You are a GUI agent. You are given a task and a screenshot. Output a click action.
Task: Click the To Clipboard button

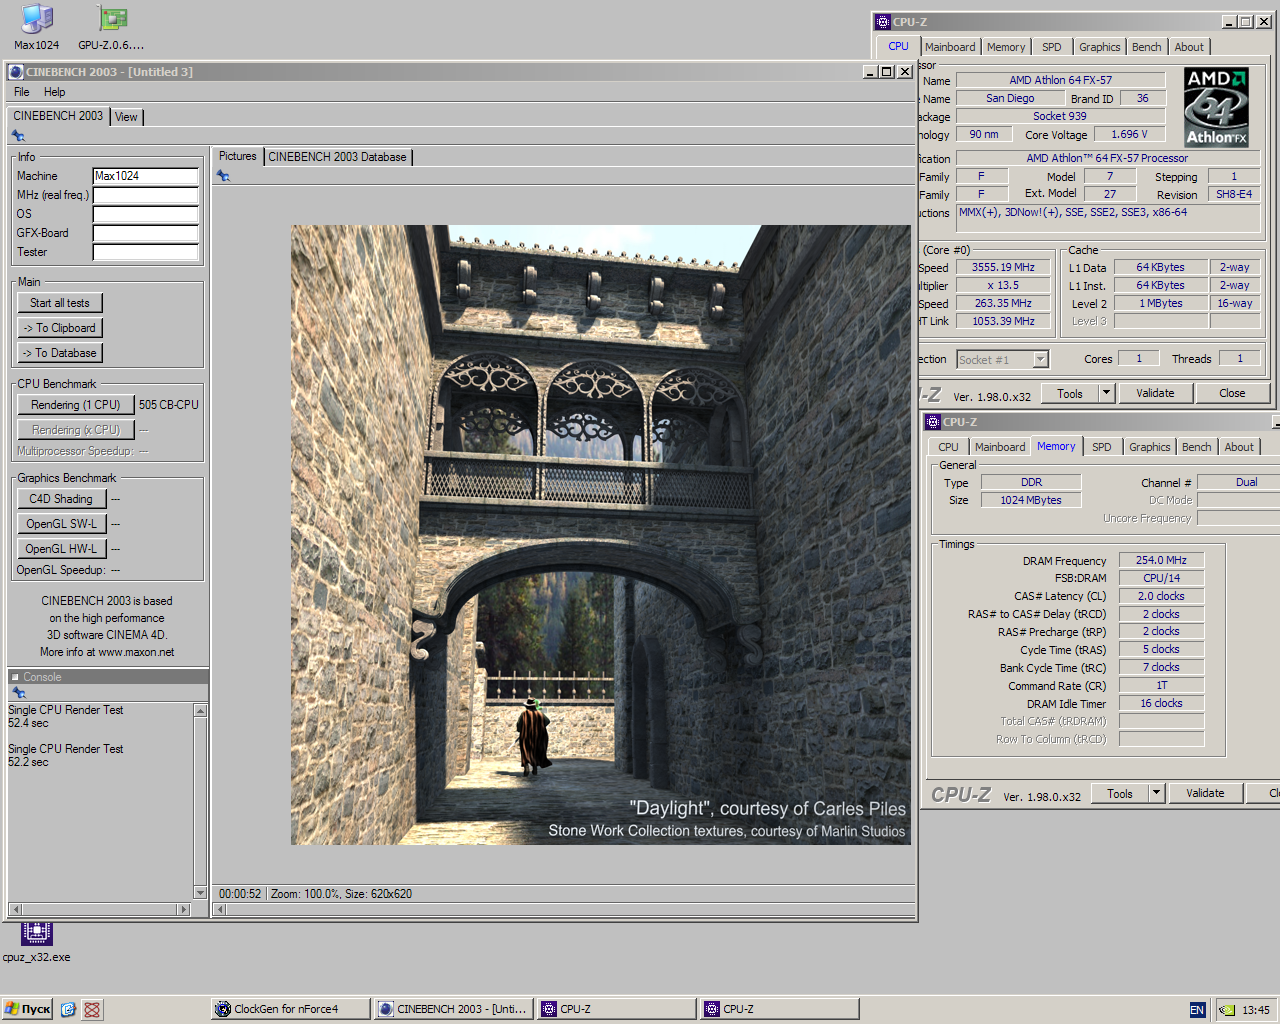click(x=60, y=328)
